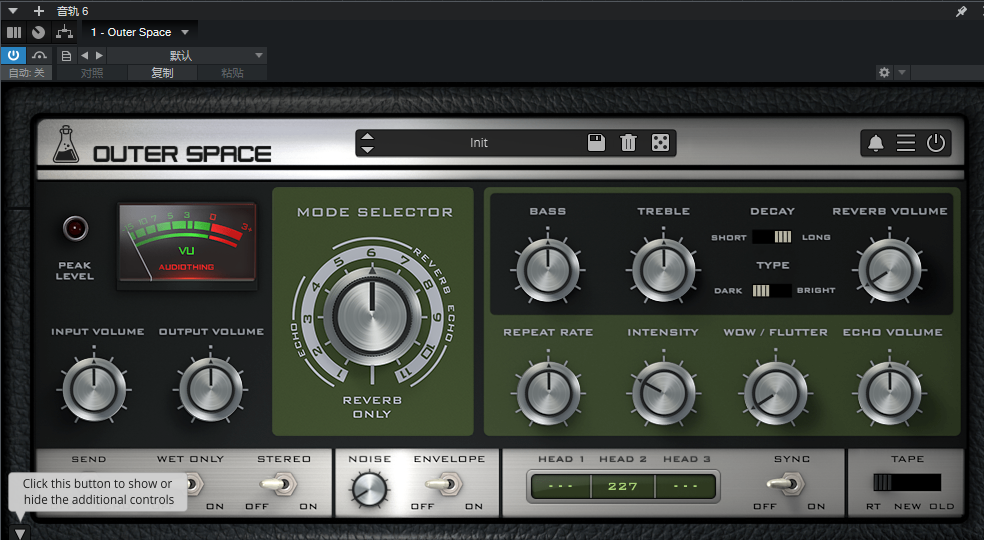
Task: Flip the Type Dark/Bright switch
Action: coord(772,290)
